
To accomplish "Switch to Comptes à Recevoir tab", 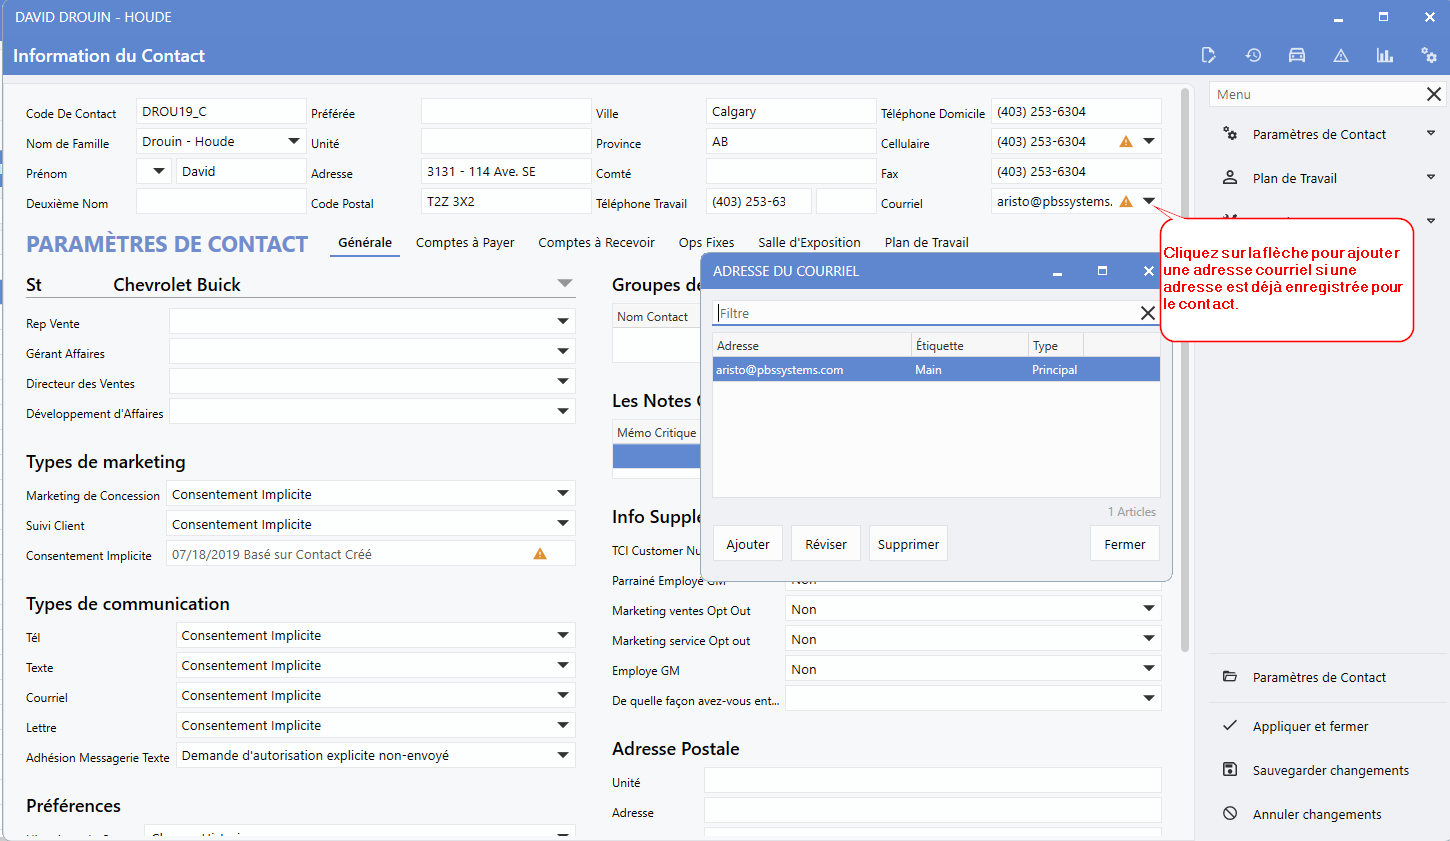I will 596,243.
